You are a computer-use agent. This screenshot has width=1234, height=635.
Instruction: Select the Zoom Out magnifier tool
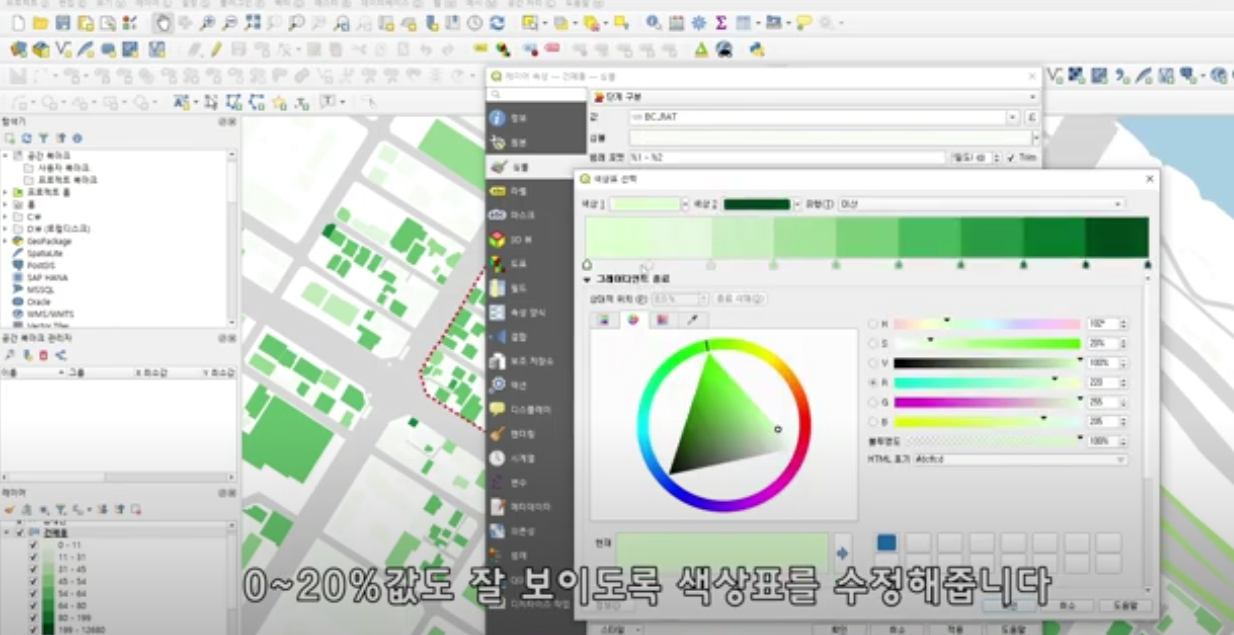(x=230, y=22)
